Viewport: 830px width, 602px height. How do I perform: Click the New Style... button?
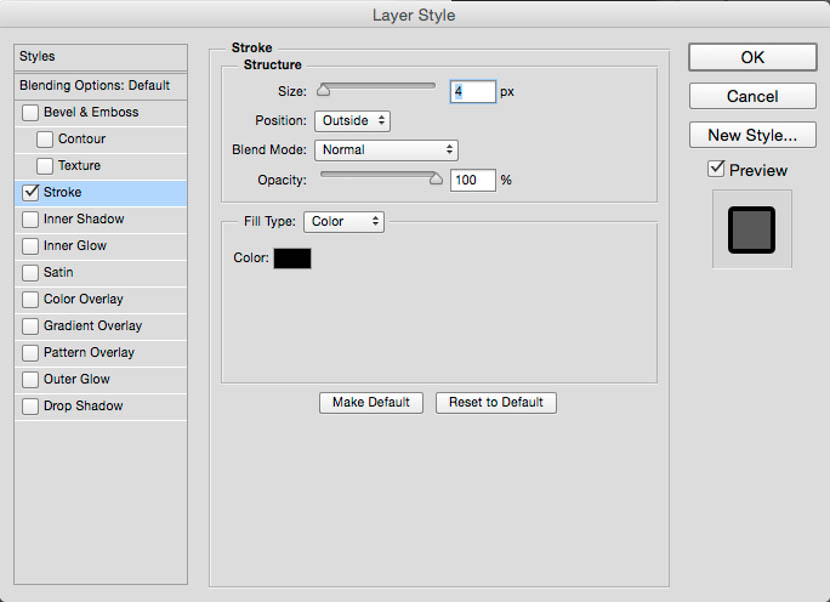click(752, 135)
